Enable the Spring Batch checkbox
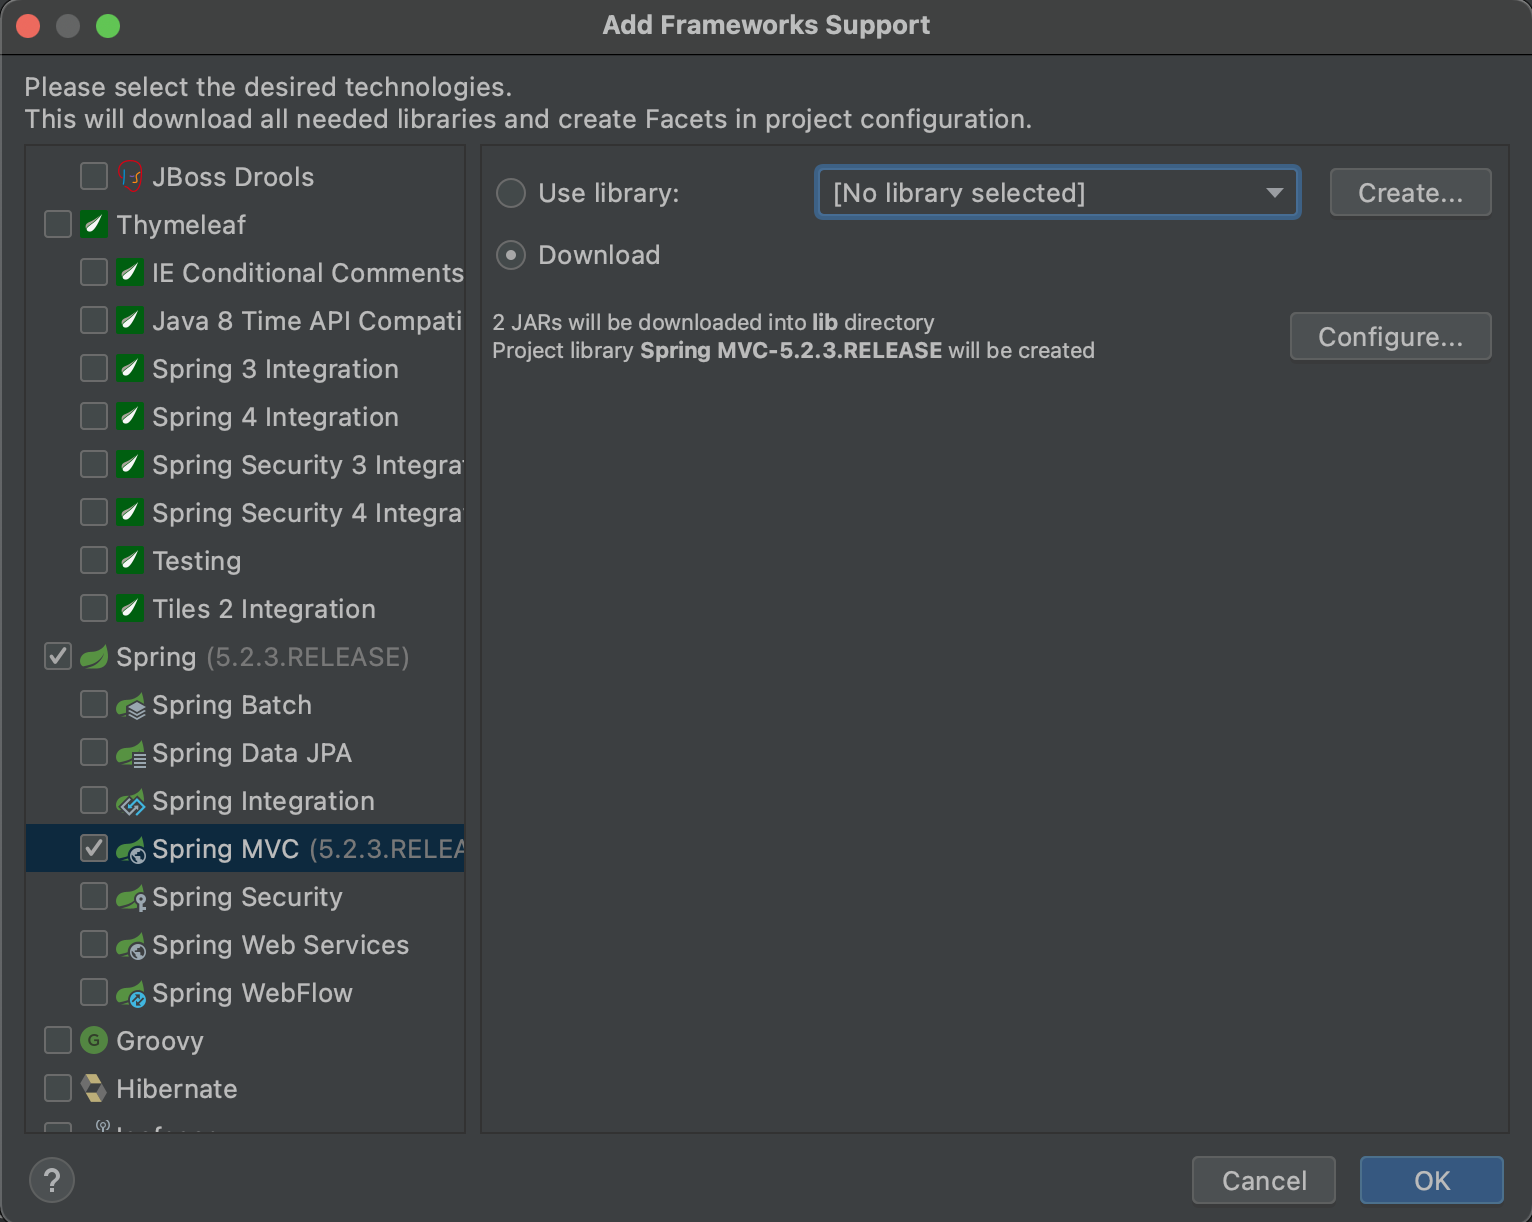Image resolution: width=1532 pixels, height=1222 pixels. pyautogui.click(x=94, y=705)
